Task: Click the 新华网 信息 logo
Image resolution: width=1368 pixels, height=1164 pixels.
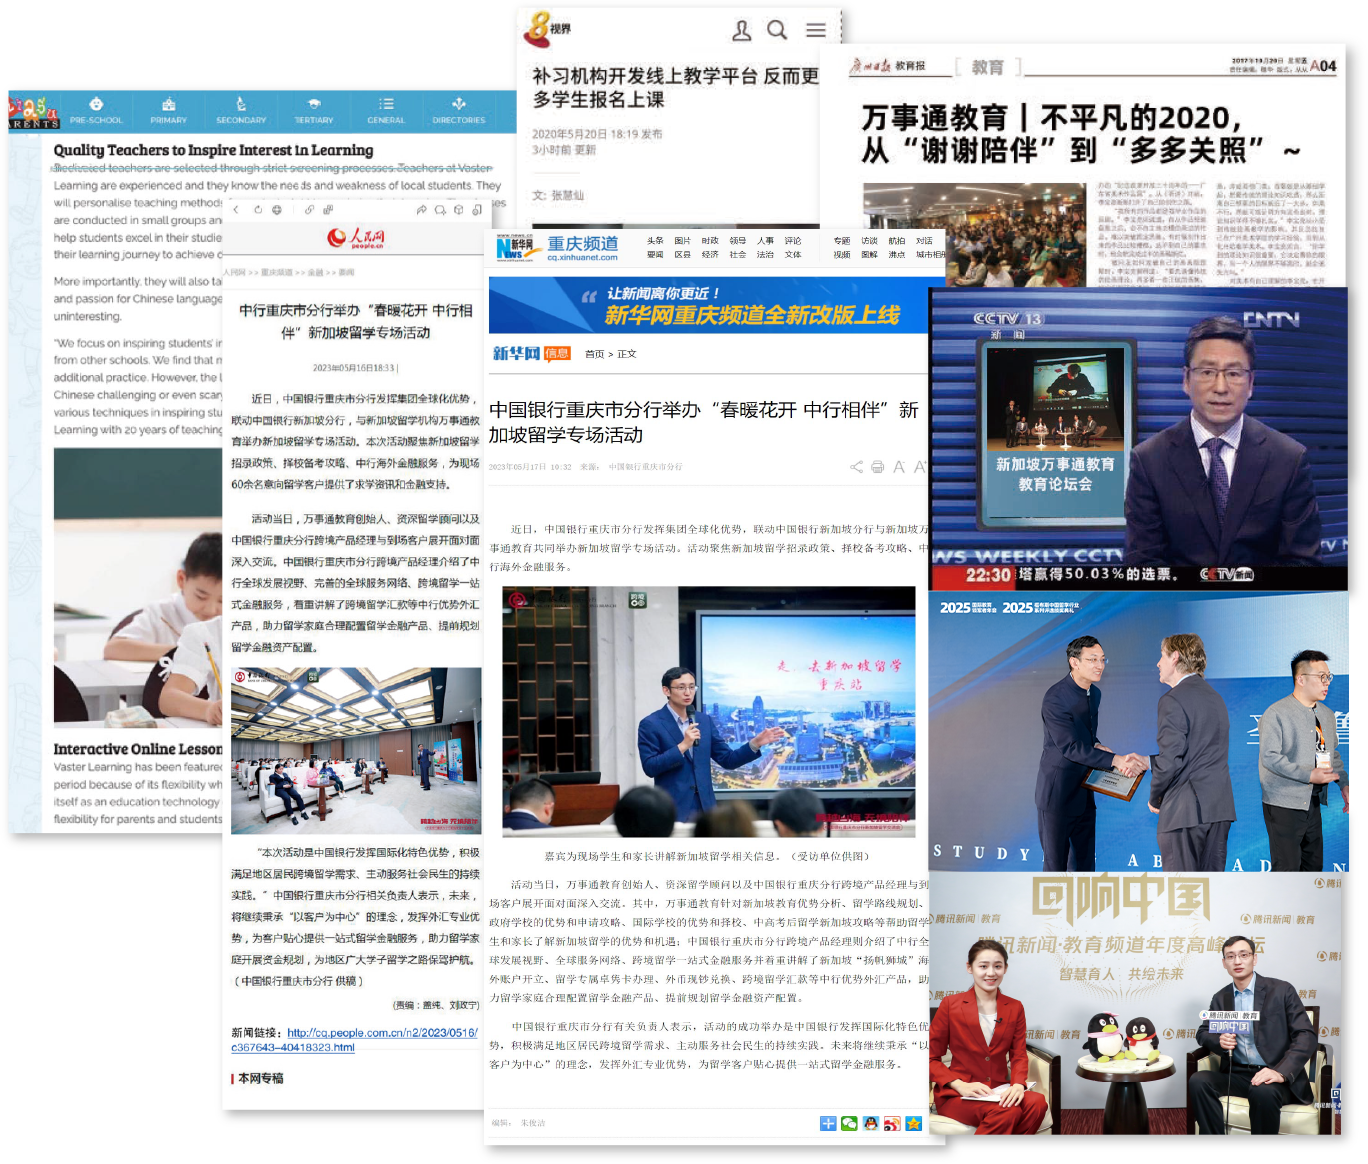Action: coord(531,353)
